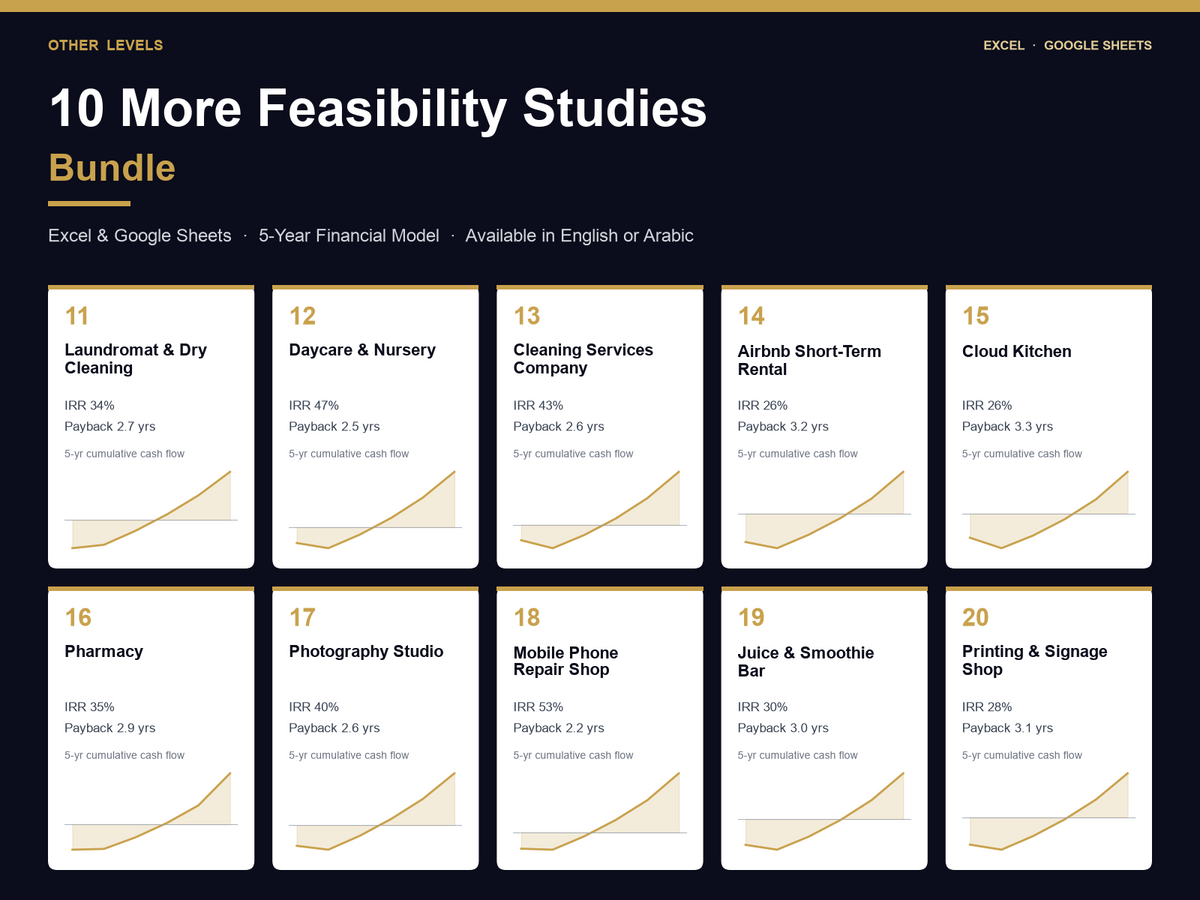Click the OTHER LEVELS header label
1200x900 pixels.
(x=105, y=45)
